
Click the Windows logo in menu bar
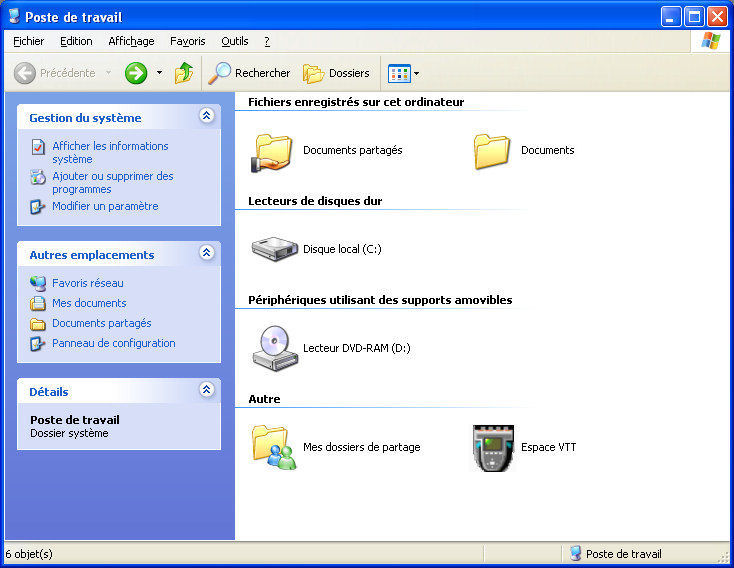point(711,41)
